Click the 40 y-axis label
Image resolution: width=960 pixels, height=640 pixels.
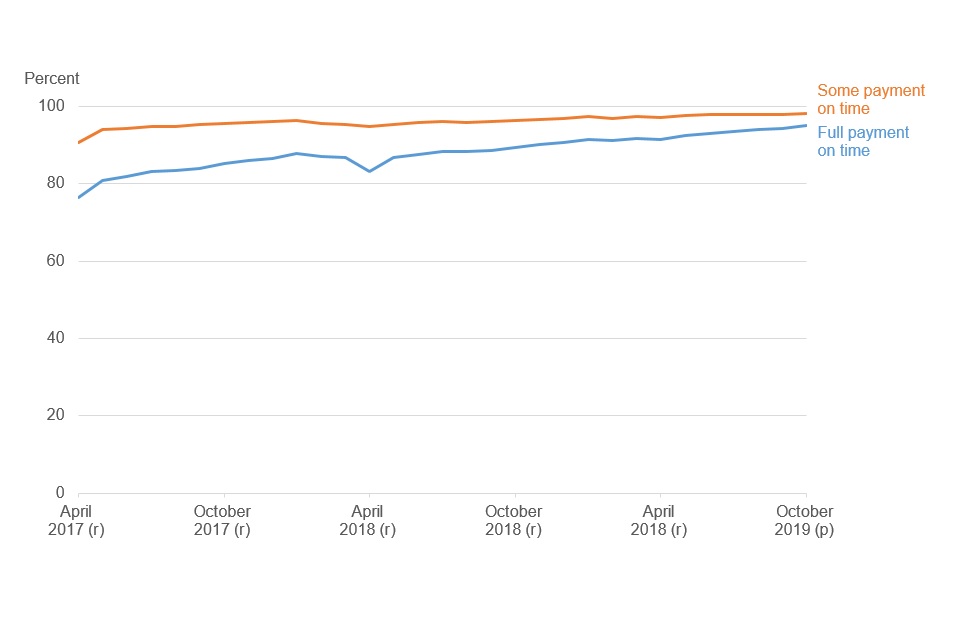pos(55,337)
